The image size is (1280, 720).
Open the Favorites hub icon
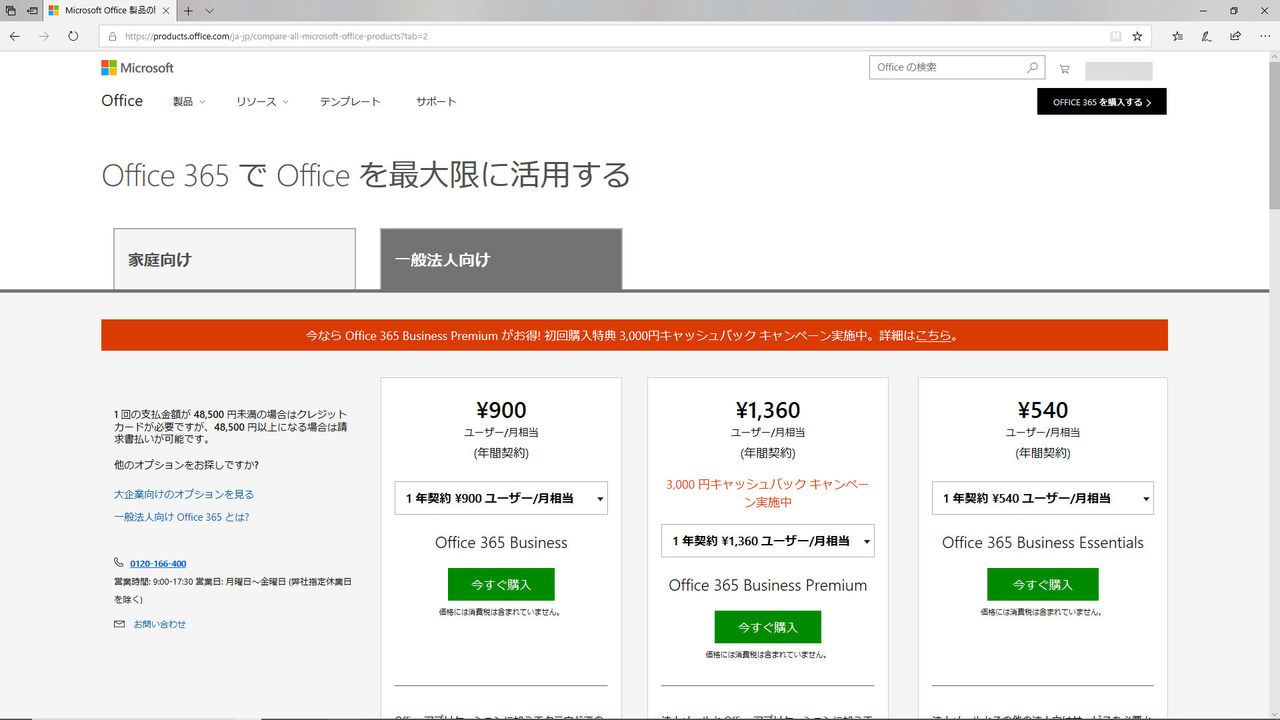click(x=1177, y=36)
